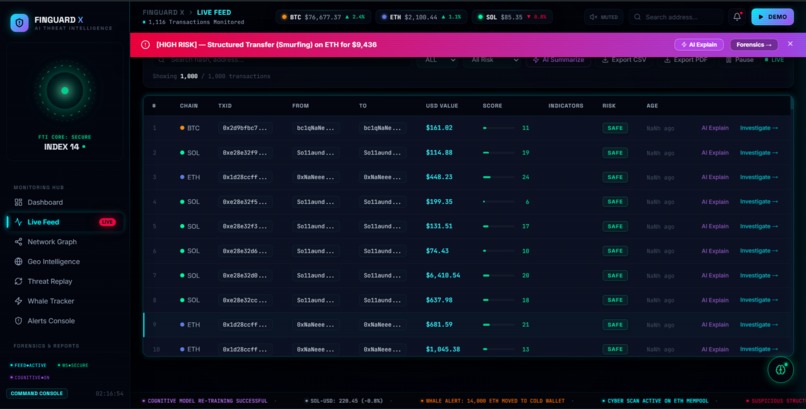The image size is (806, 409).
Task: Open the notifications bell
Action: [x=737, y=17]
